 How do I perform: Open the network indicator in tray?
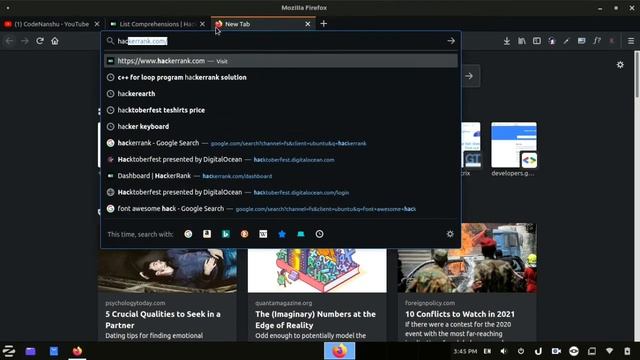coord(609,351)
